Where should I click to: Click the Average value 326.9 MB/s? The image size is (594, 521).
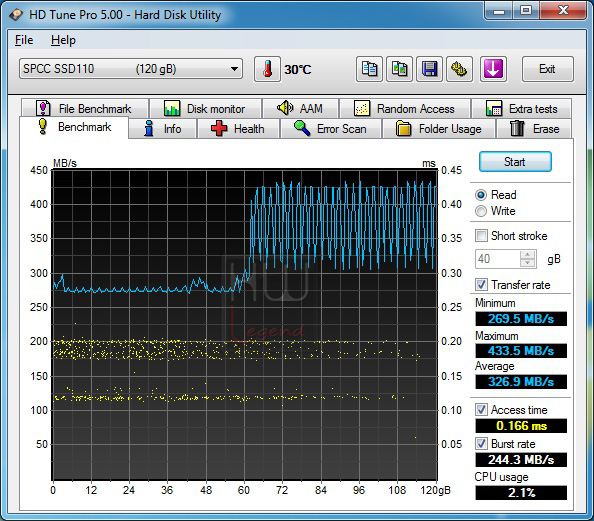pos(521,382)
